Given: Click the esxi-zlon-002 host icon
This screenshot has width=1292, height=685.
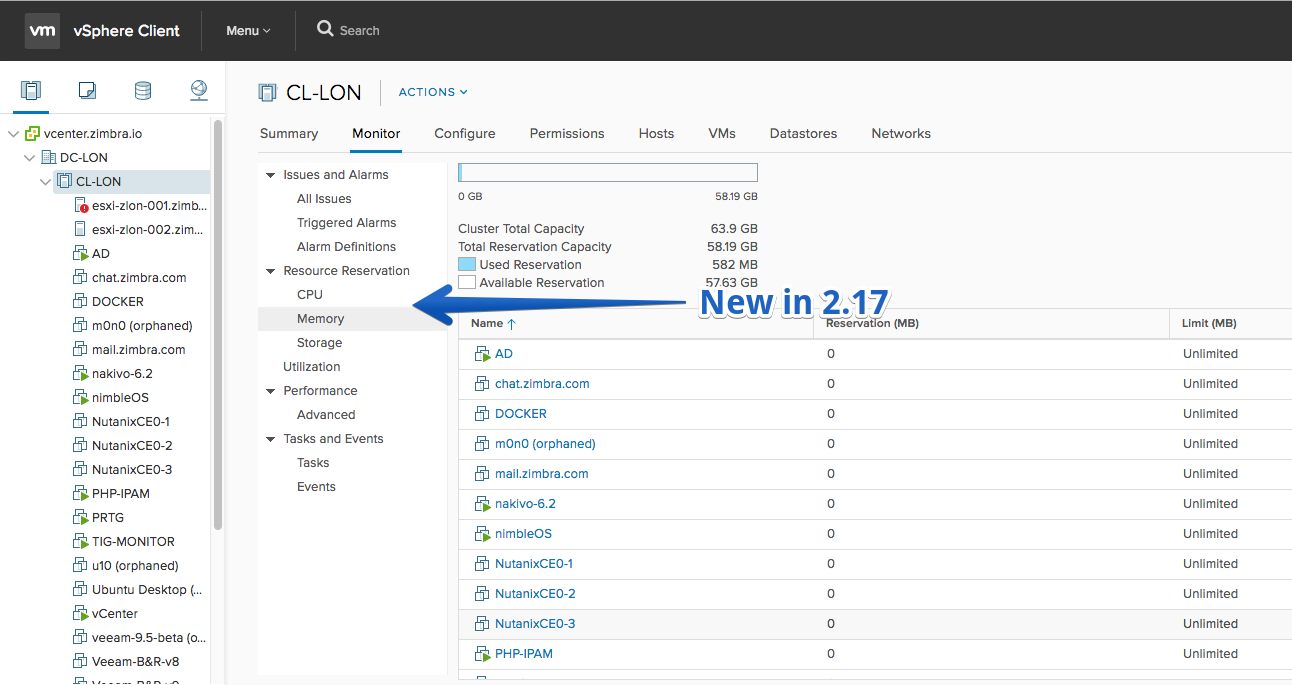Looking at the screenshot, I should (x=80, y=230).
